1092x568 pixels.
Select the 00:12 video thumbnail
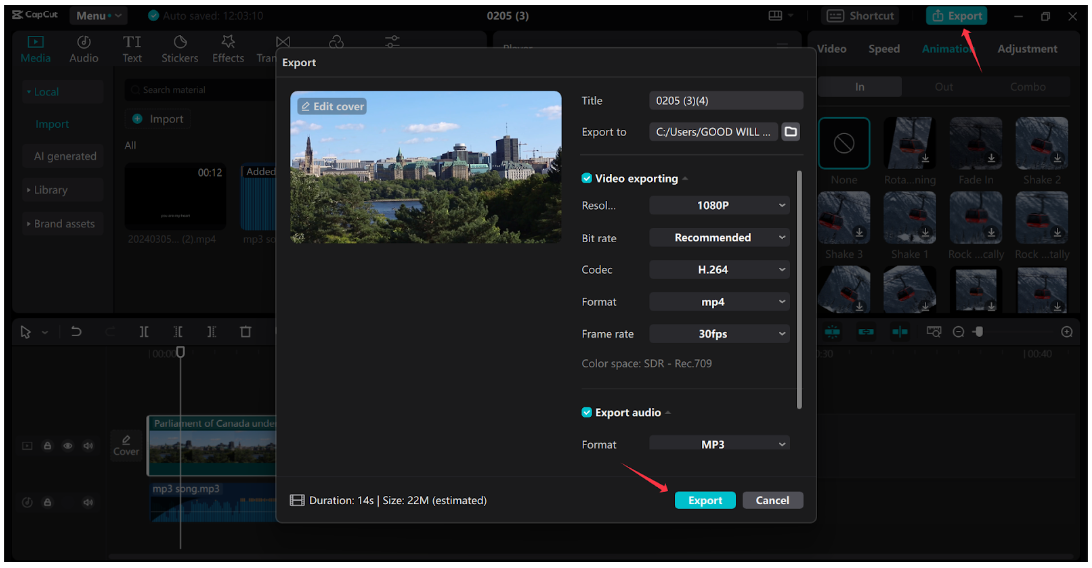tap(176, 197)
